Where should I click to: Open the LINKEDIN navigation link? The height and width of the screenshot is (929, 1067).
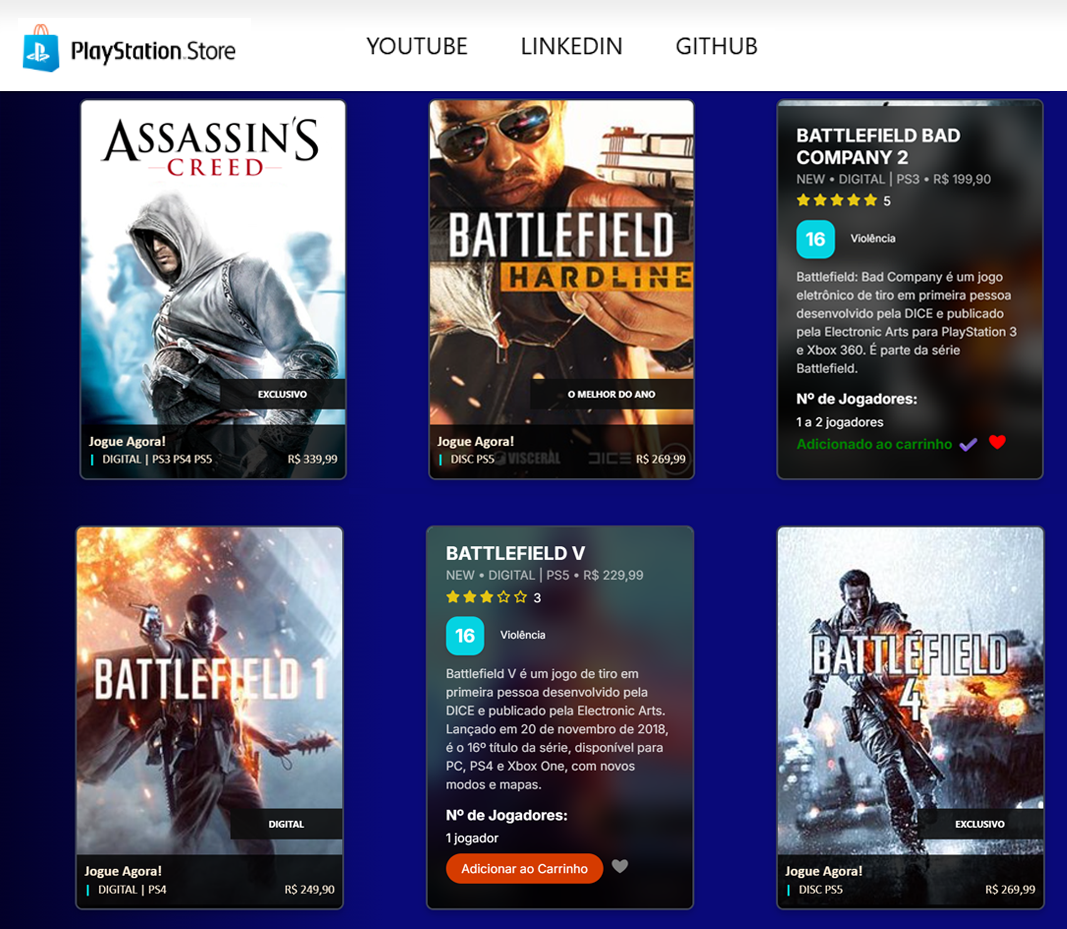click(x=572, y=46)
